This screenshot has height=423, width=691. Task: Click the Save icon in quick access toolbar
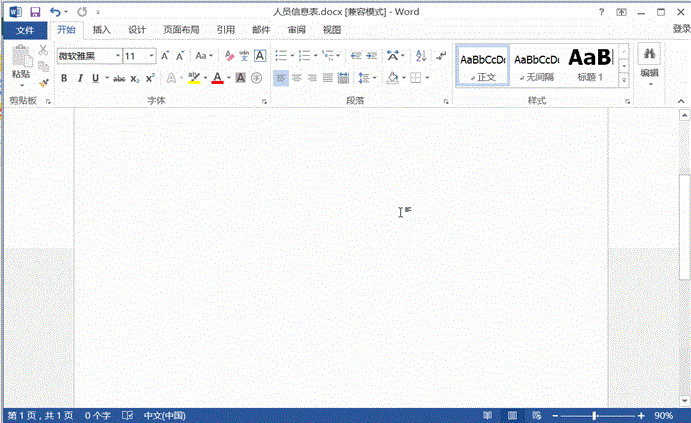35,12
